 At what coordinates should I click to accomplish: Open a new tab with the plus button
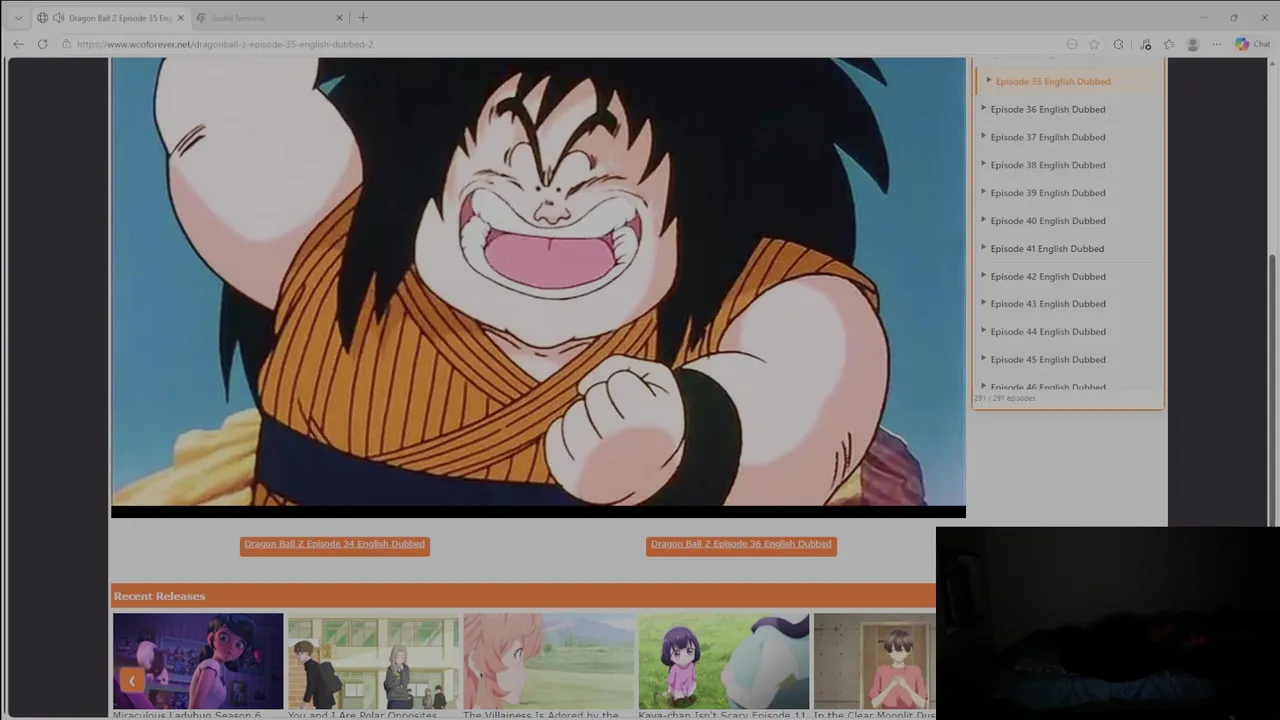[x=363, y=18]
